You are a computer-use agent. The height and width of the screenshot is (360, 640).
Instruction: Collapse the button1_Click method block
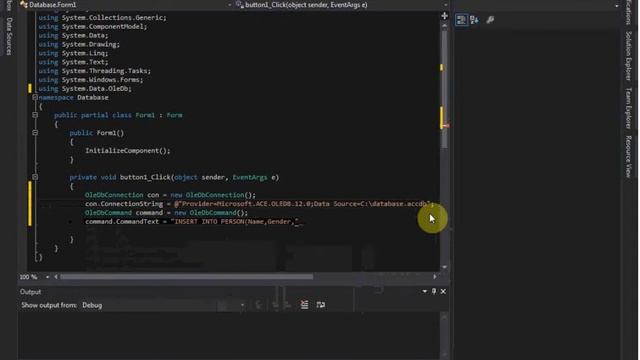click(x=35, y=177)
